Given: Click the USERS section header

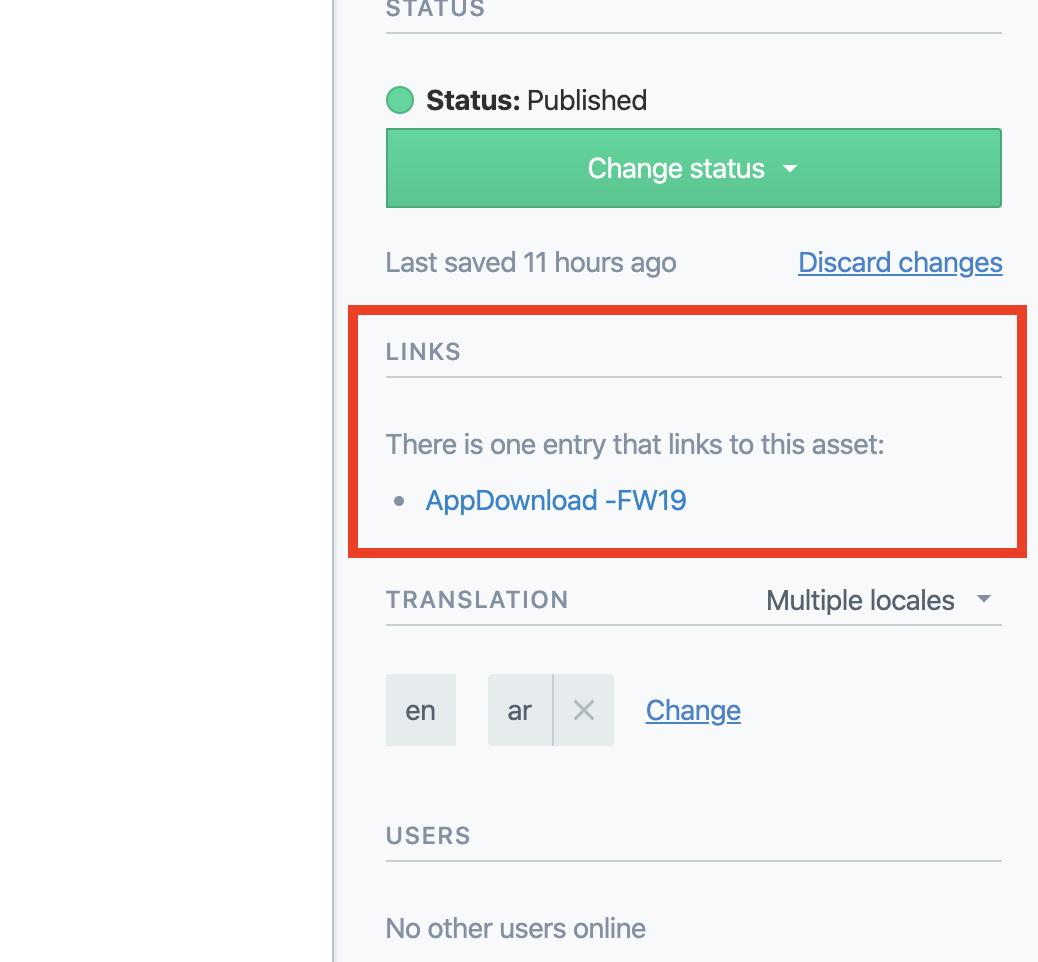Looking at the screenshot, I should (x=428, y=836).
